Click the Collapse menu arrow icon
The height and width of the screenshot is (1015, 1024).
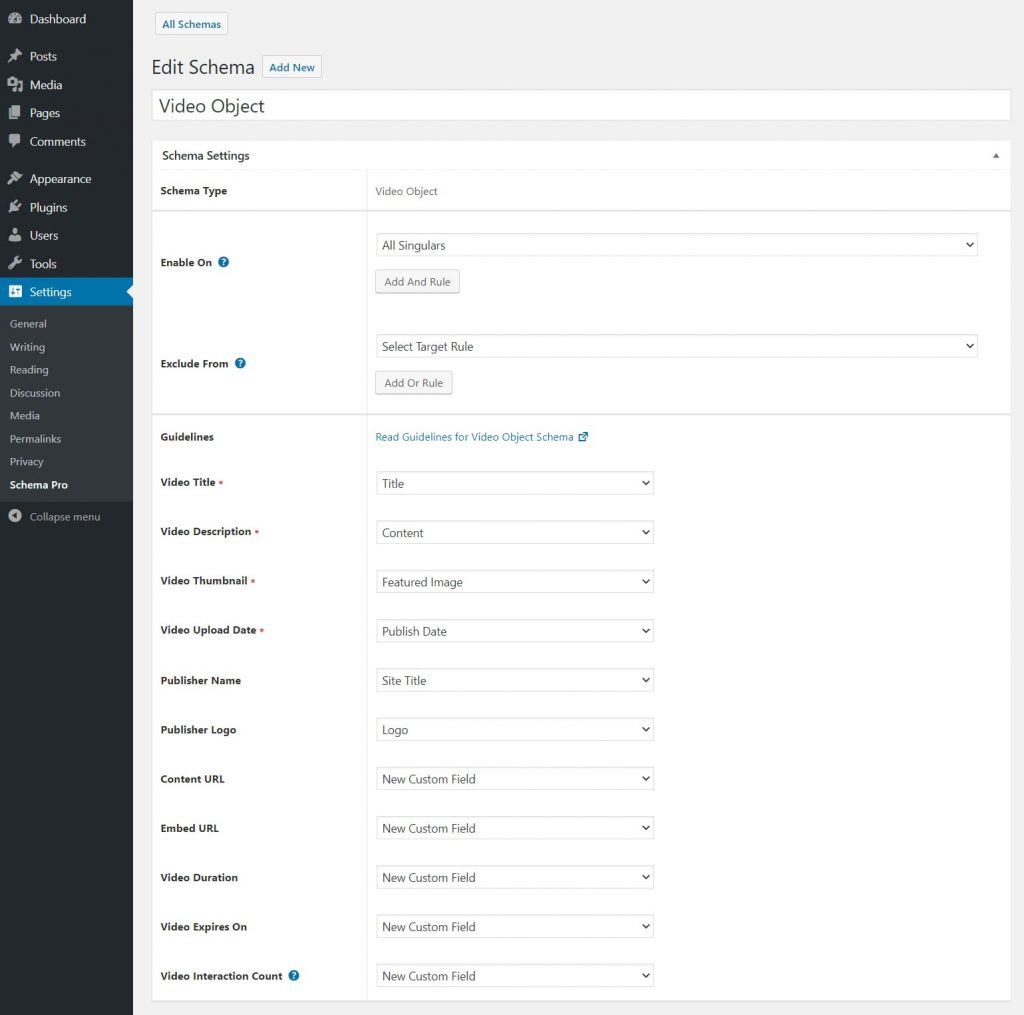click(15, 517)
